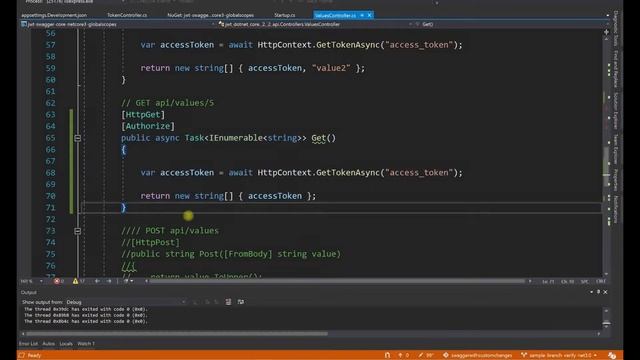Close the Output panel

pos(605,292)
